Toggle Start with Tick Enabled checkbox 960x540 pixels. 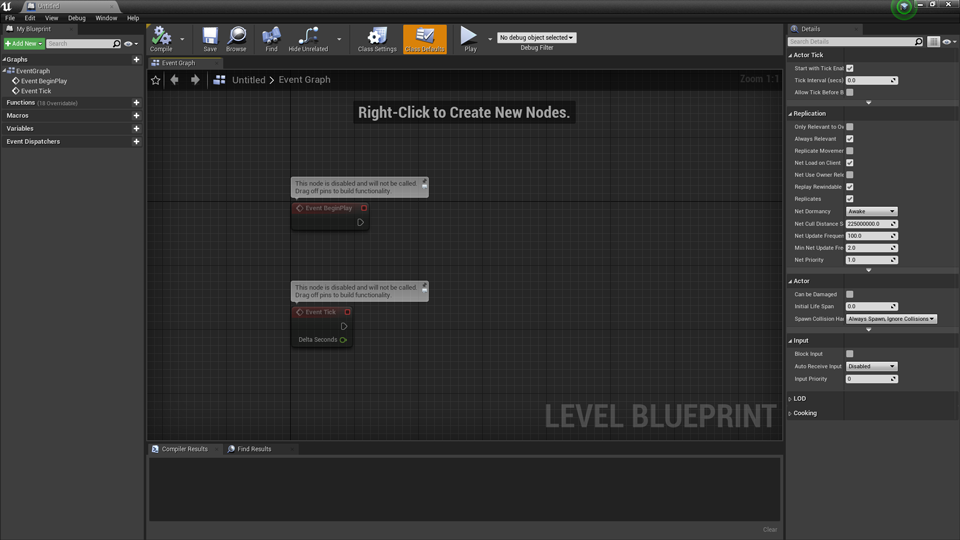tap(850, 68)
